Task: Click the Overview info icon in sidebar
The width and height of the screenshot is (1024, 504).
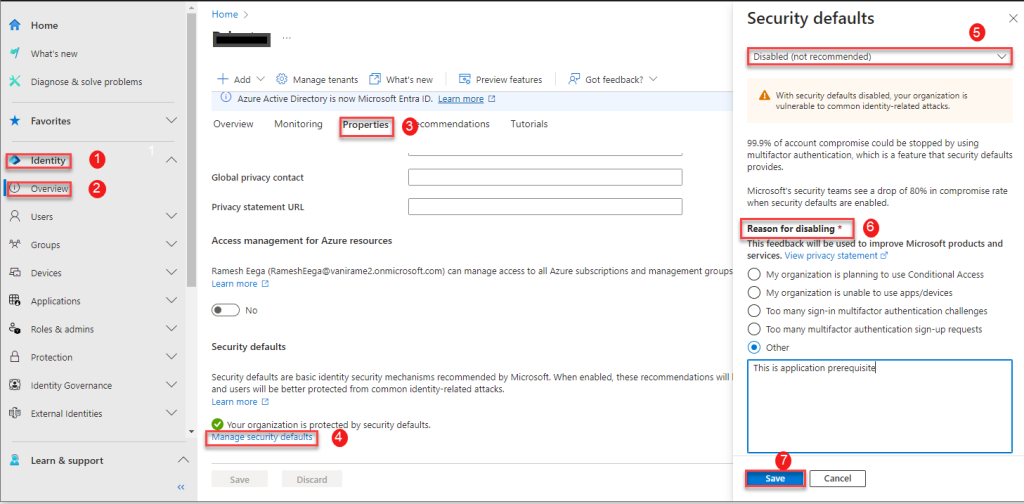Action: 16,188
